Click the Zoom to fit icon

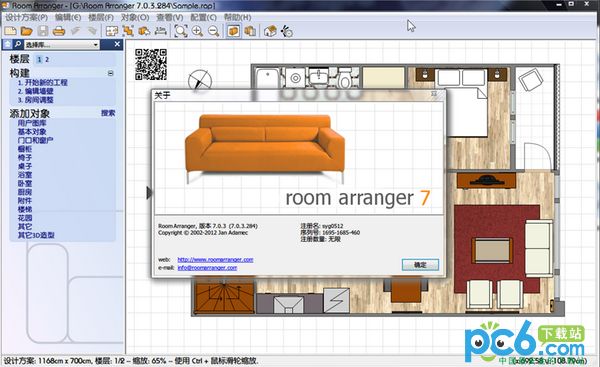181,31
